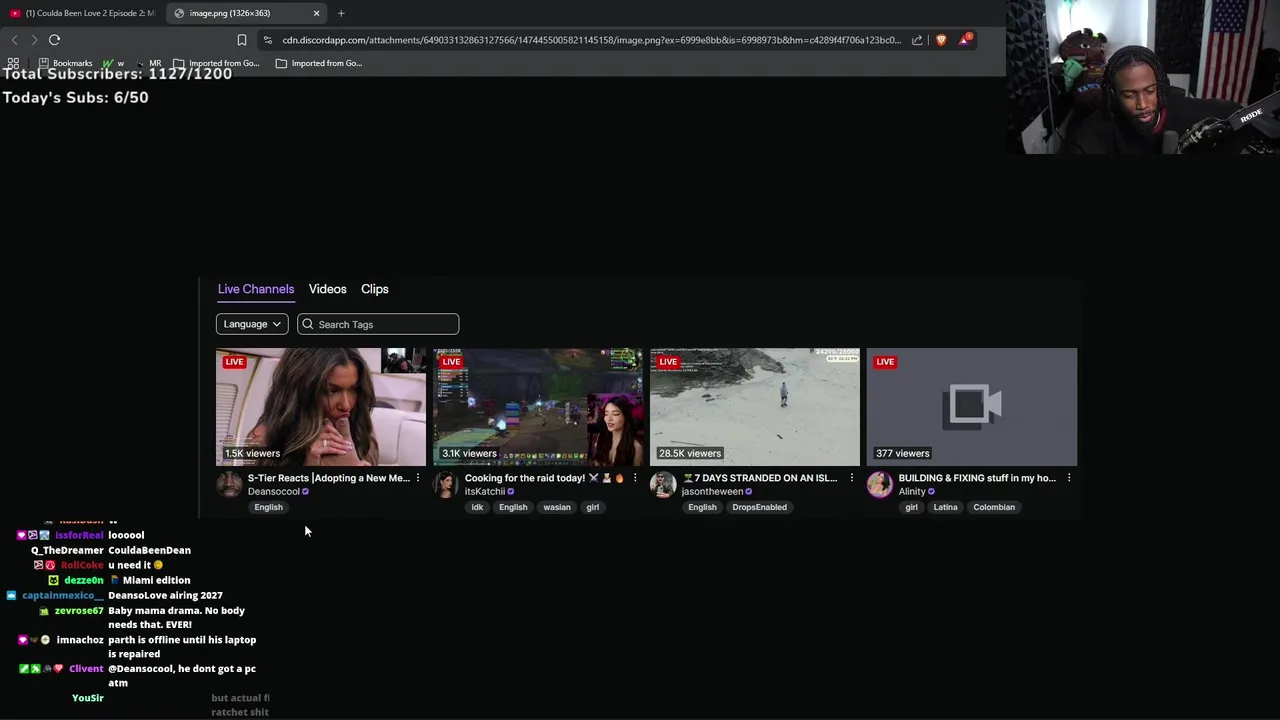Go forward to the next page
The height and width of the screenshot is (720, 1280).
pyautogui.click(x=34, y=40)
